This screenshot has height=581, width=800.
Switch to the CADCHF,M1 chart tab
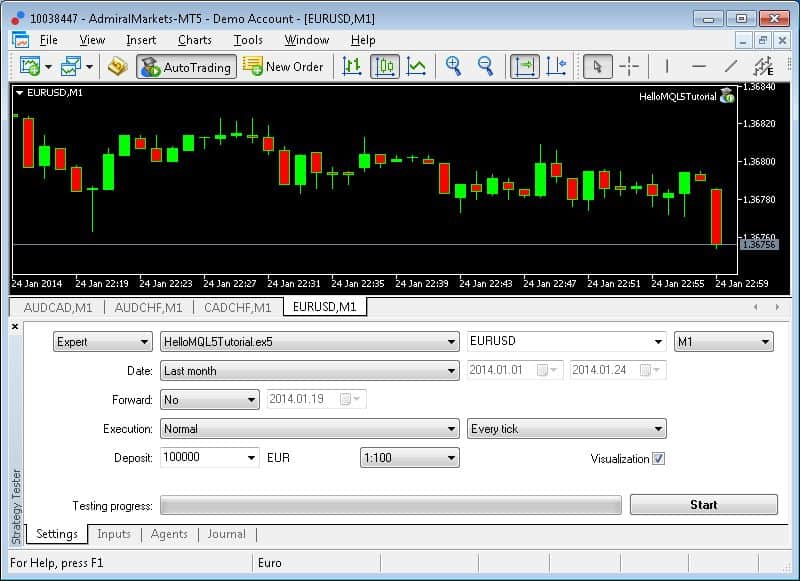pyautogui.click(x=237, y=308)
